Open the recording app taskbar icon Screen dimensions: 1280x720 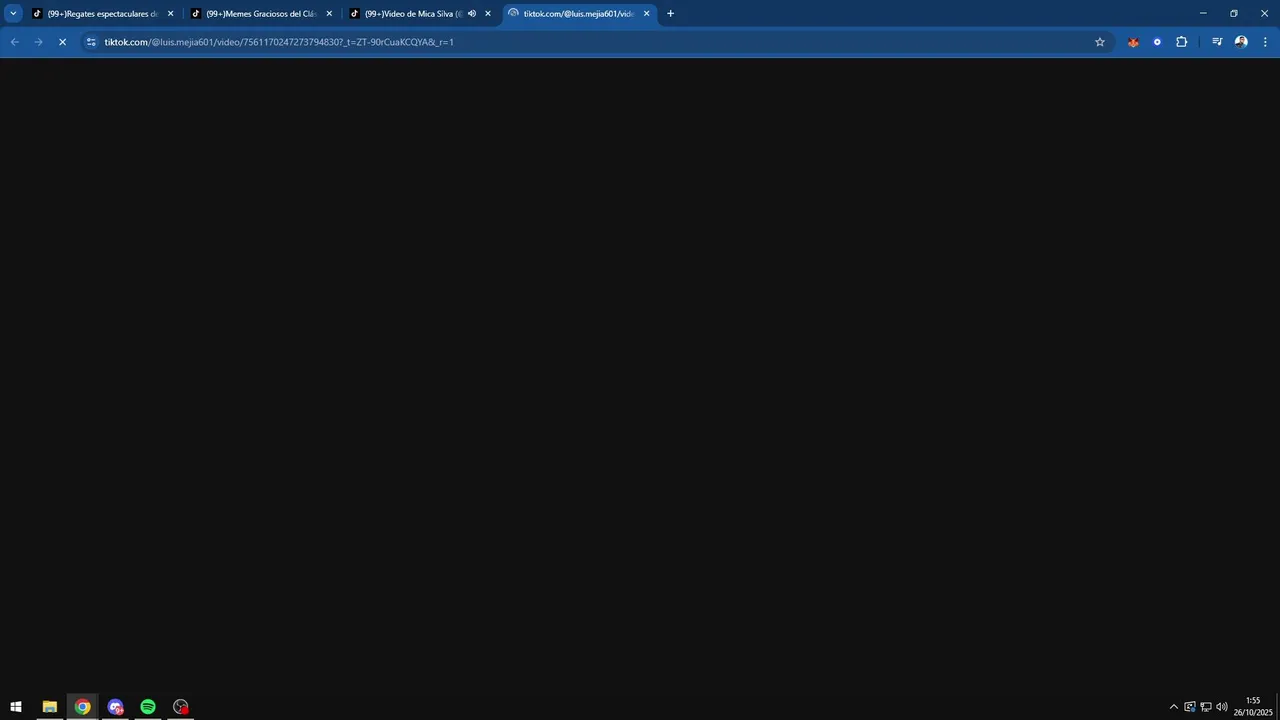pos(181,707)
